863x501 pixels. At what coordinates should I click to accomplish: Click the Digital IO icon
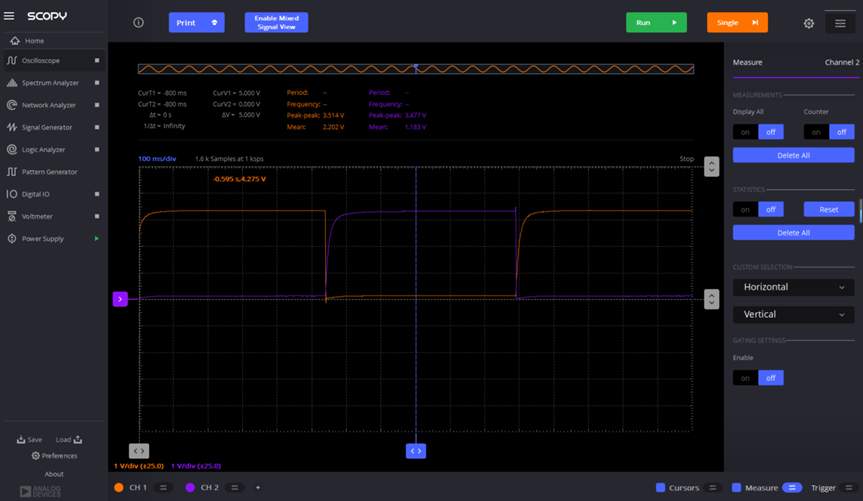click(12, 194)
